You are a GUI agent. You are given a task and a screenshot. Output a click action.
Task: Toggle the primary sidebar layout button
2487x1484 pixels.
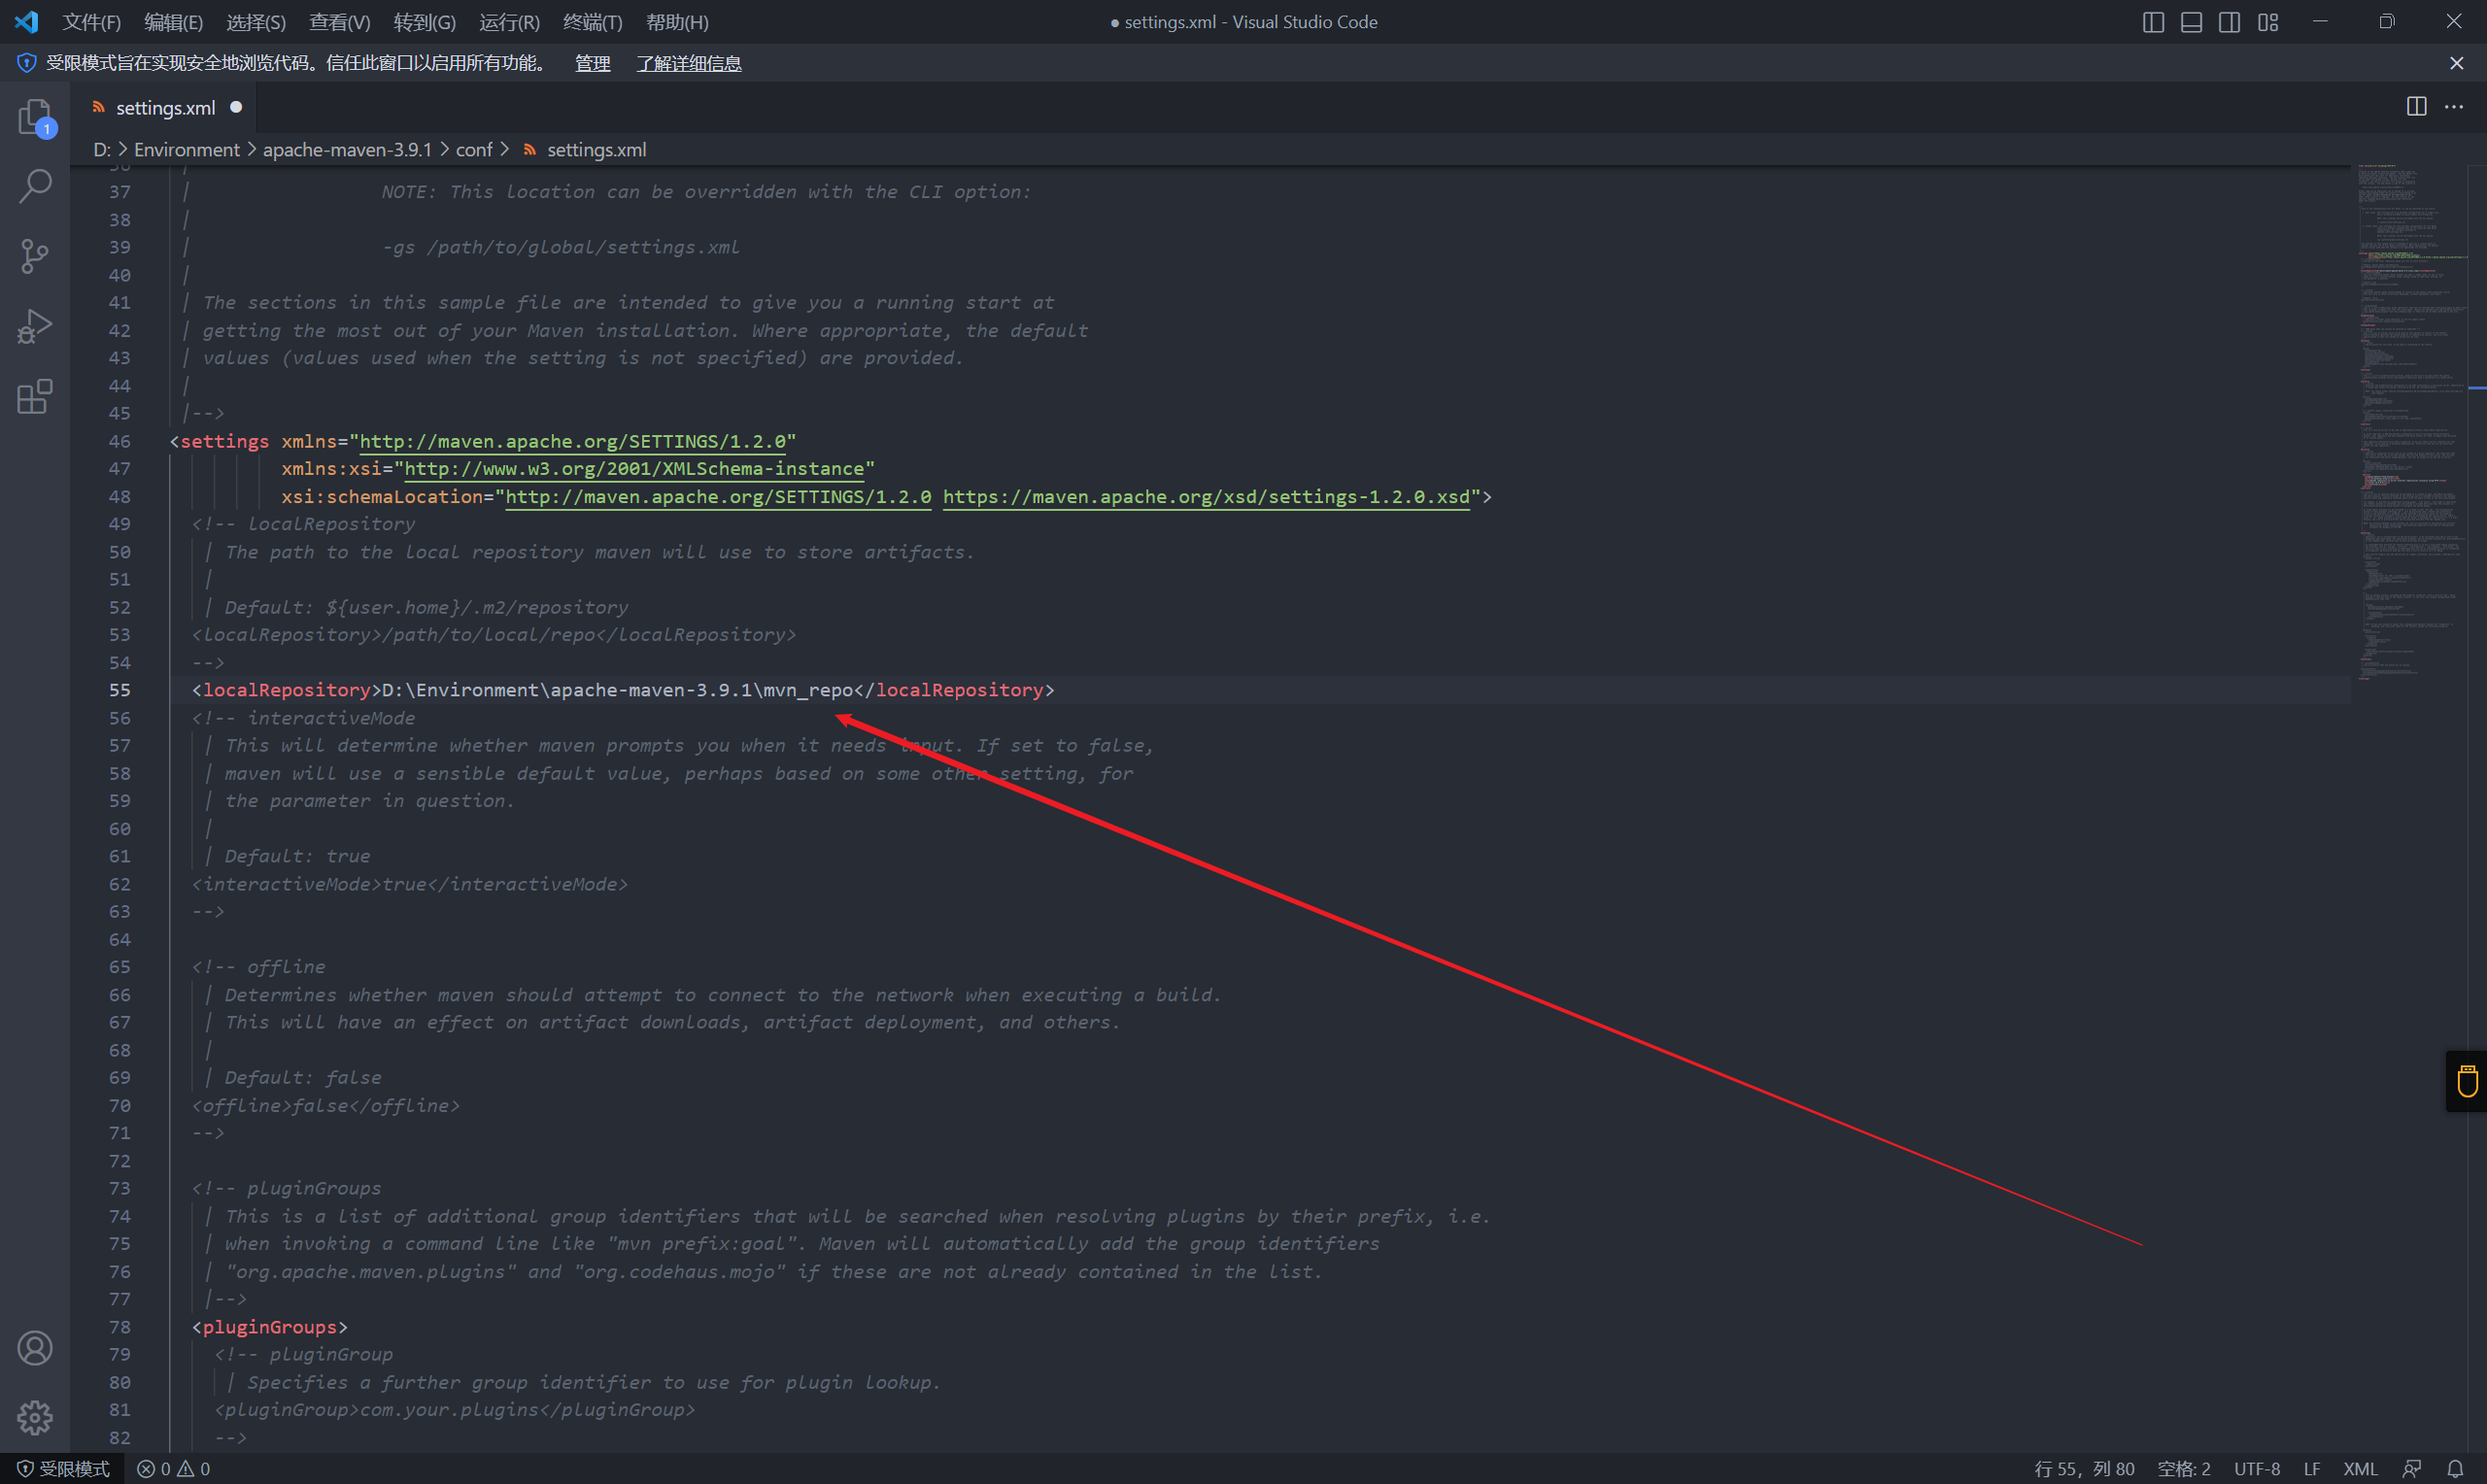point(2153,22)
